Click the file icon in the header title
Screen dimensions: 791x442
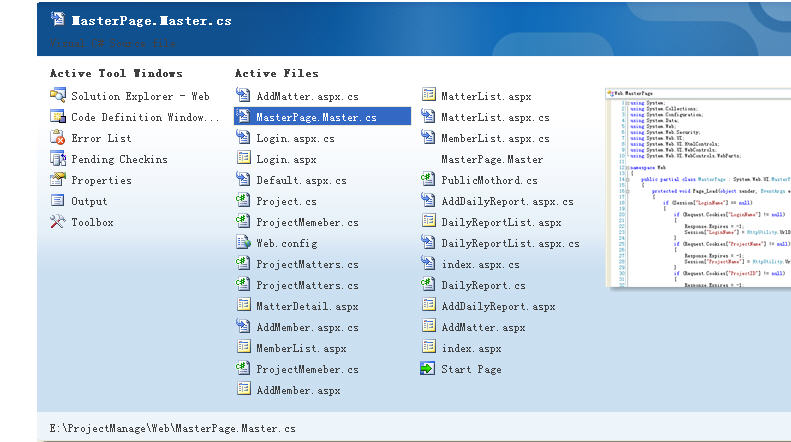(x=58, y=19)
